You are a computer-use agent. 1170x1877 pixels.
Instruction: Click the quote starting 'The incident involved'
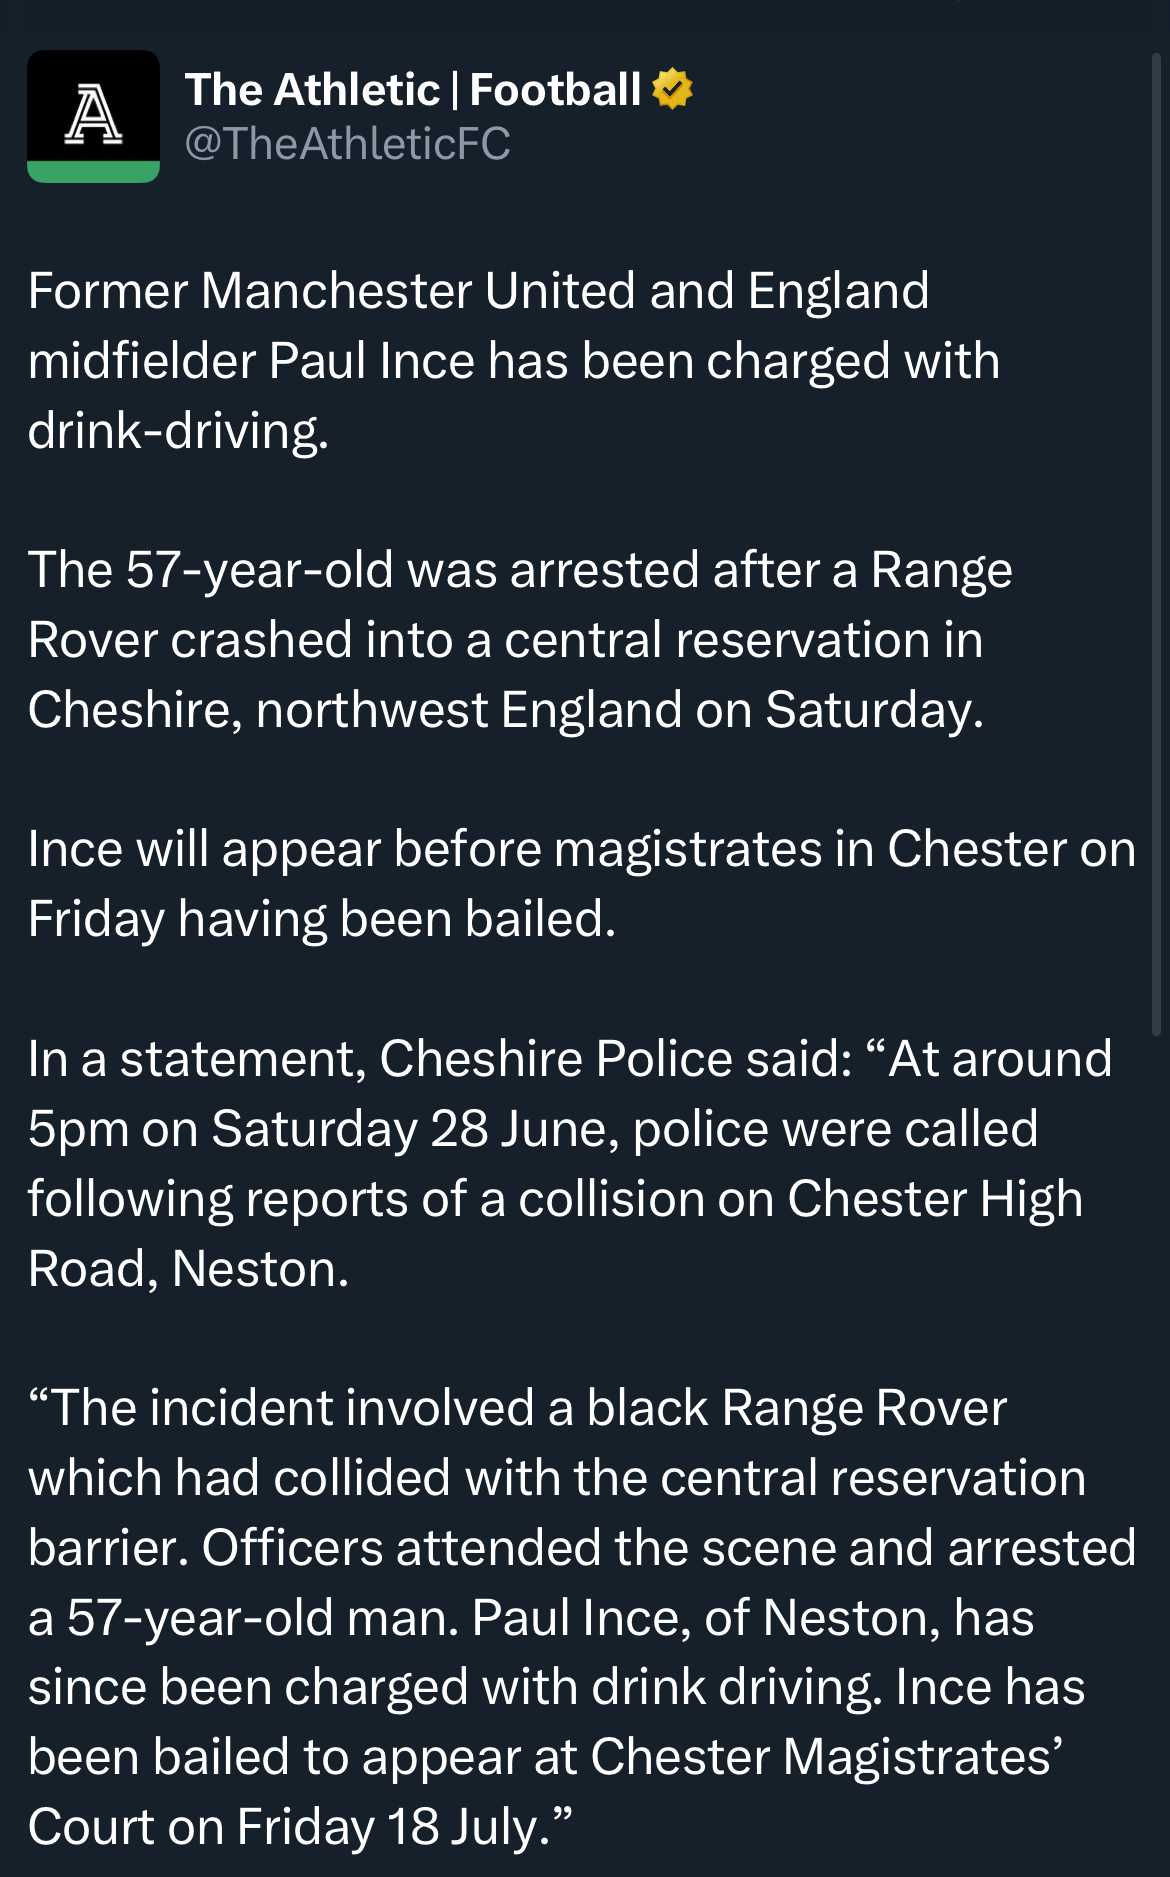tap(582, 1617)
